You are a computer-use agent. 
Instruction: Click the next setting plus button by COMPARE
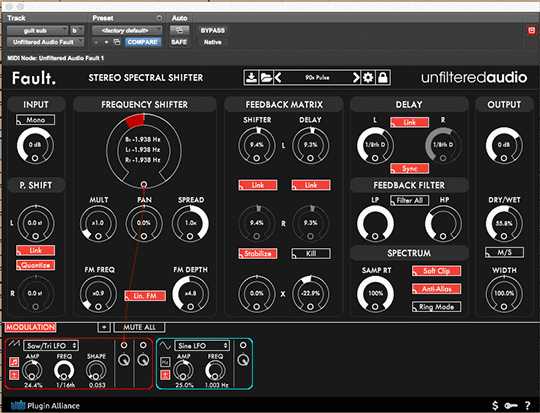[106, 42]
